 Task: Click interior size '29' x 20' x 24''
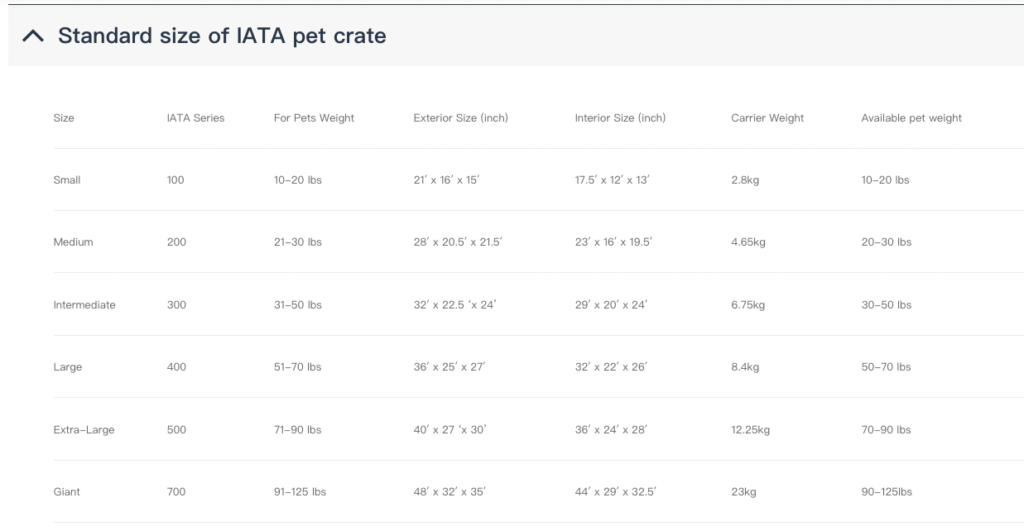[x=611, y=305]
